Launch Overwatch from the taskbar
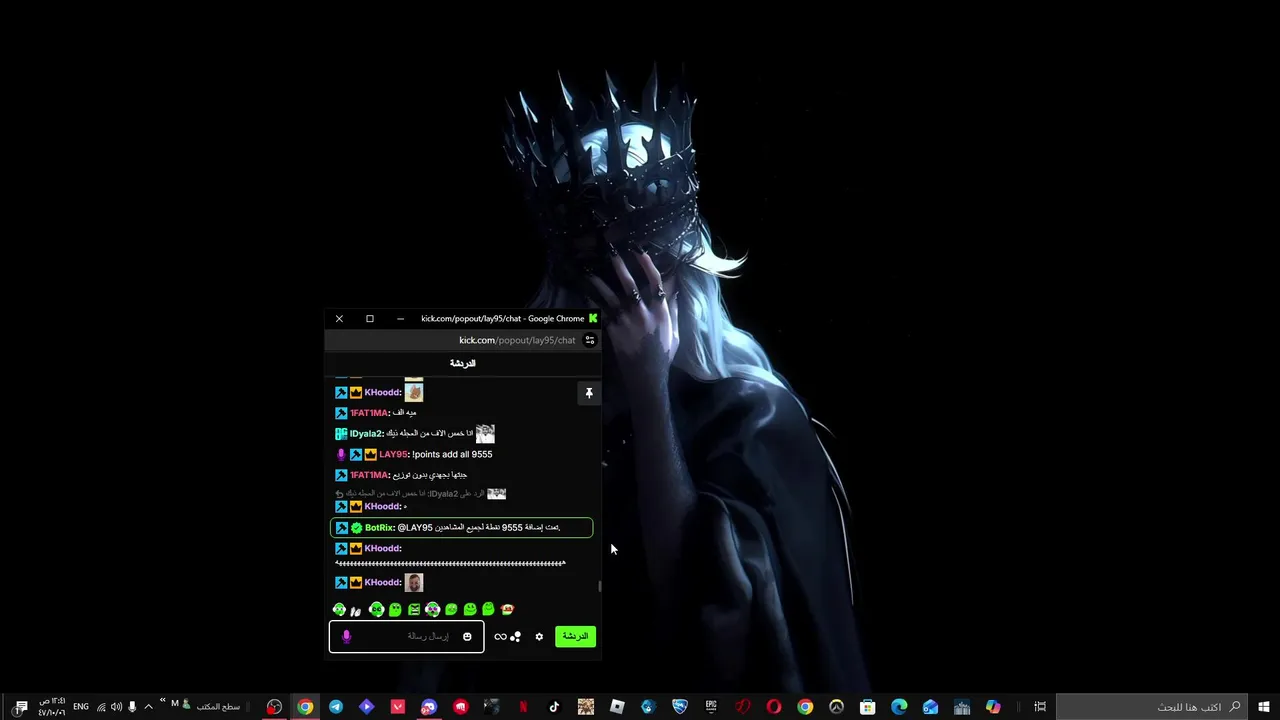The height and width of the screenshot is (720, 1280). (x=837, y=707)
